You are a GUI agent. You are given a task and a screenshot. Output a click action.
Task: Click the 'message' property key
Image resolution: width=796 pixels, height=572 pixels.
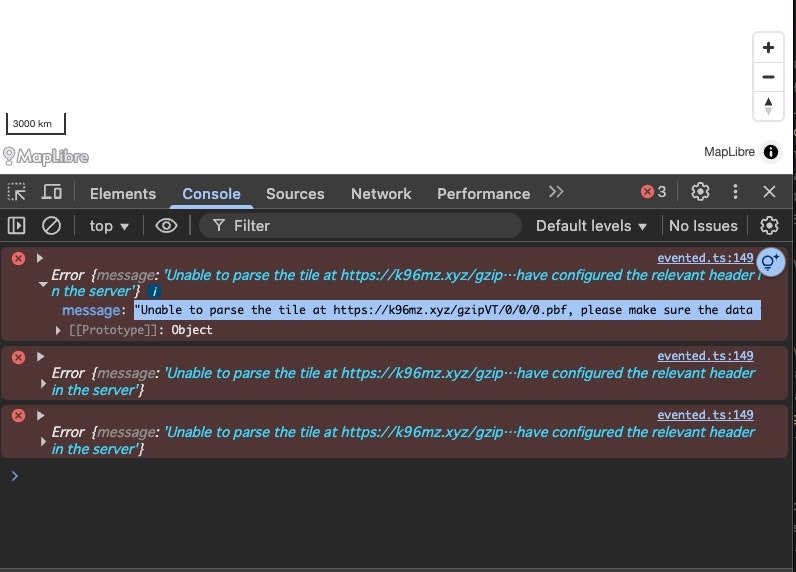click(91, 310)
